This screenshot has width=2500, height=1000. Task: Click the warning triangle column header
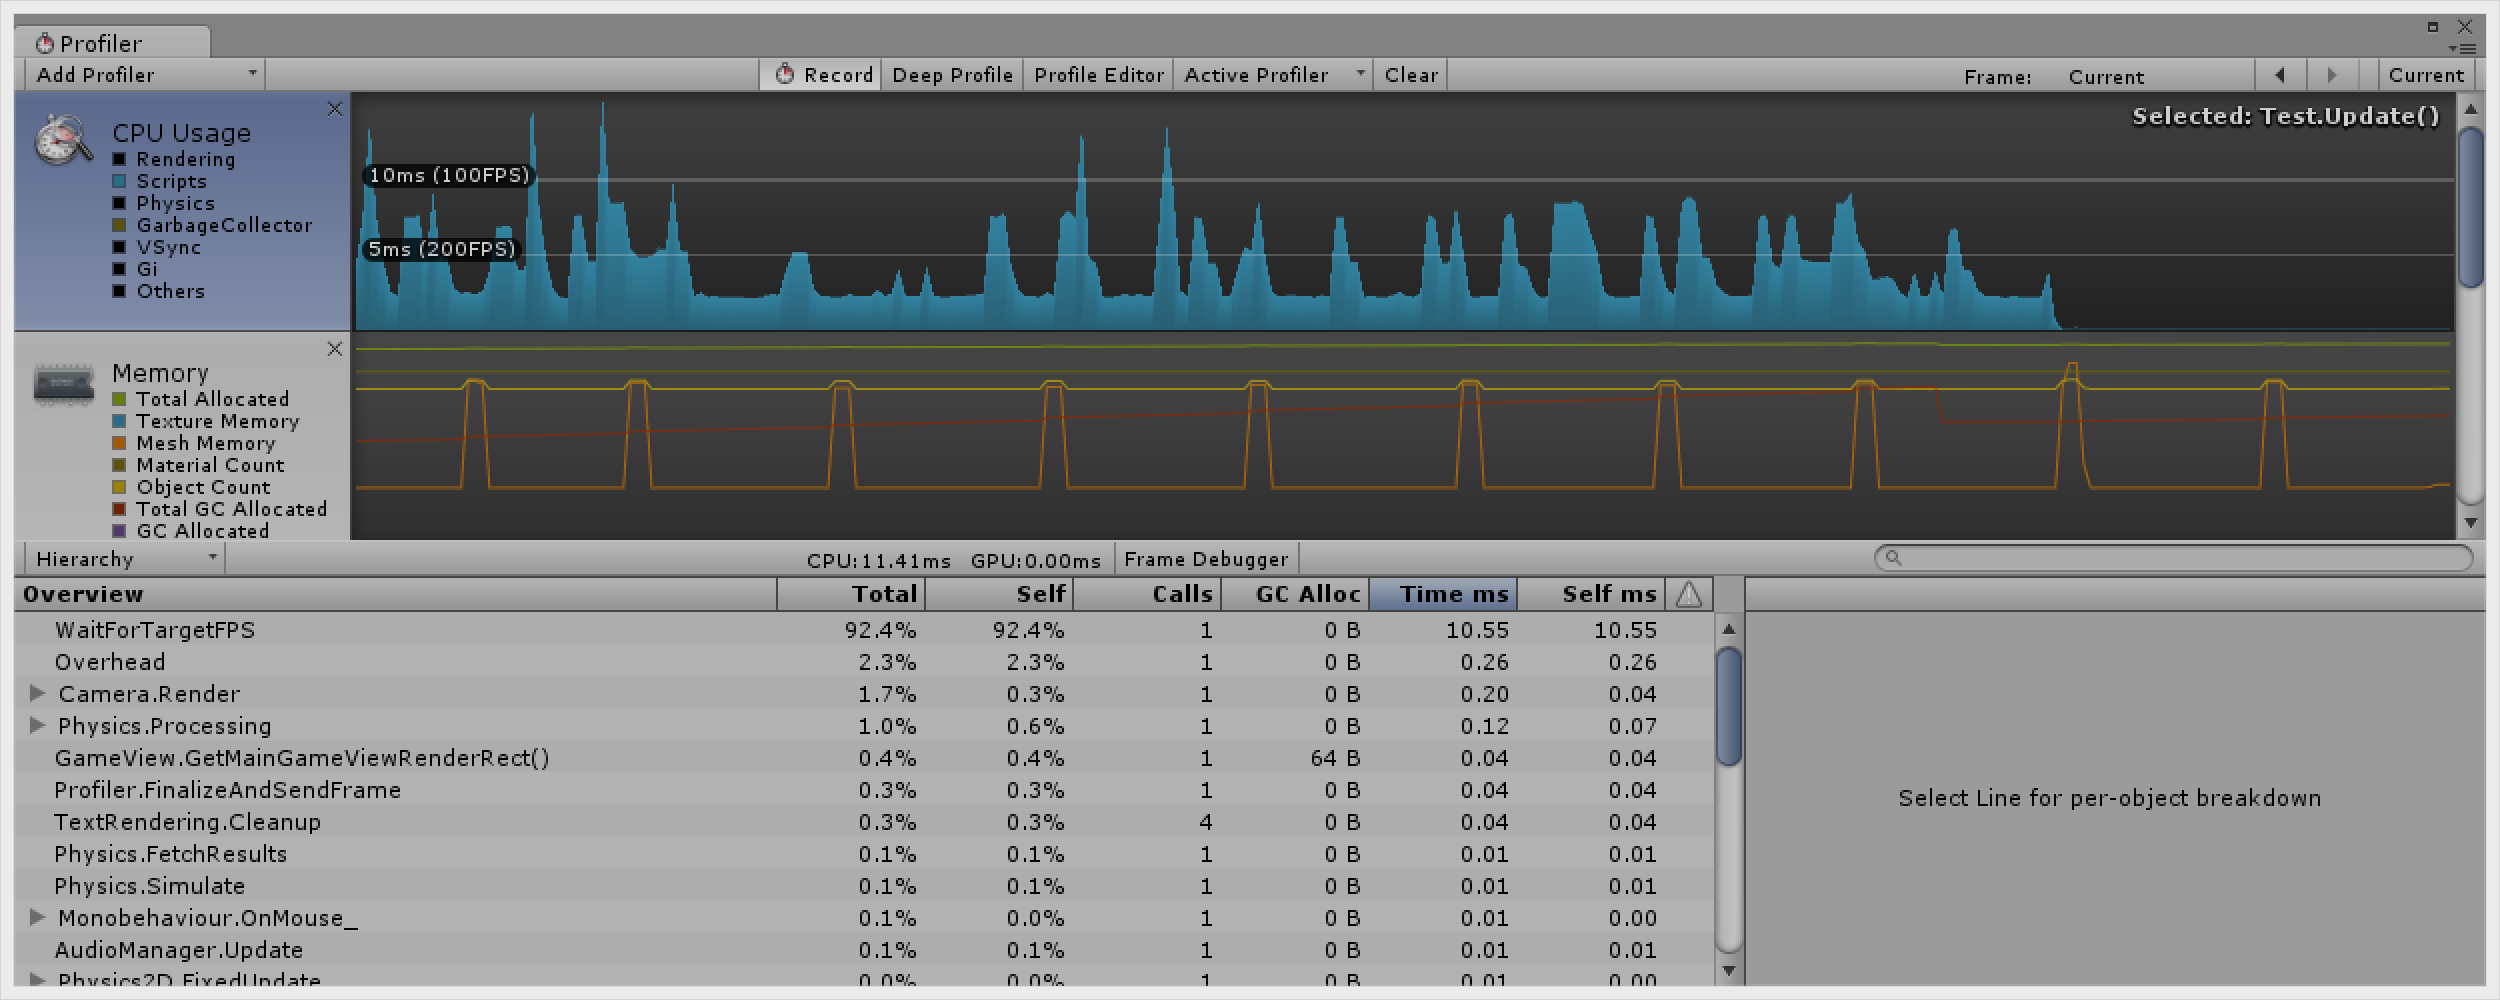coord(1689,594)
